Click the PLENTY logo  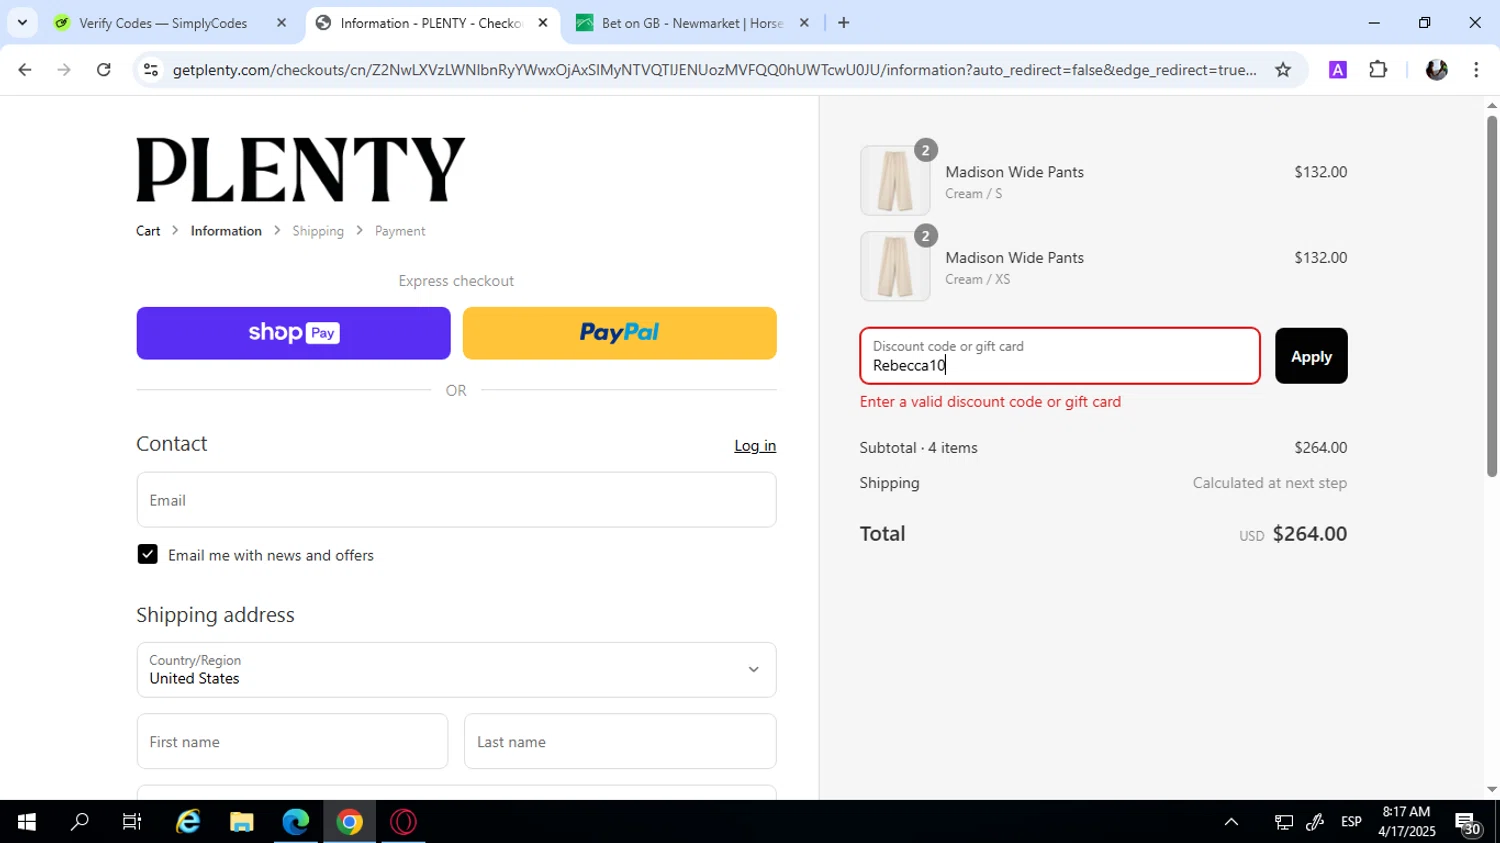coord(301,170)
